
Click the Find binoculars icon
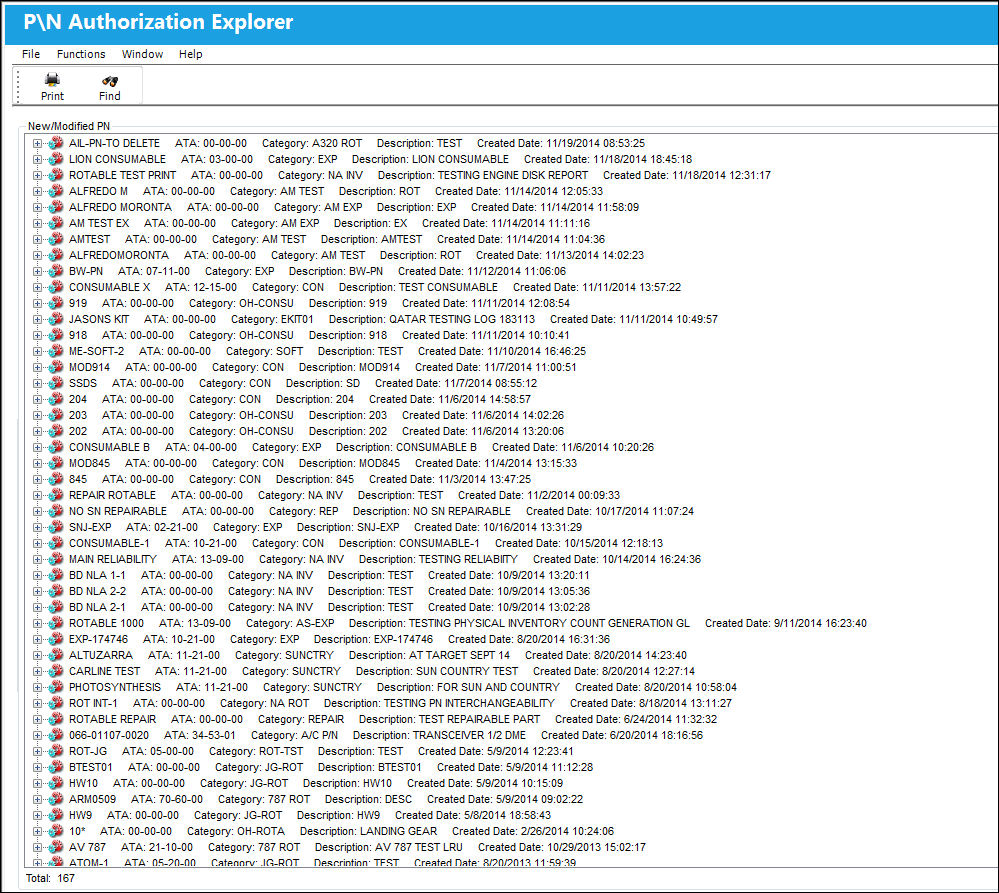(x=110, y=81)
